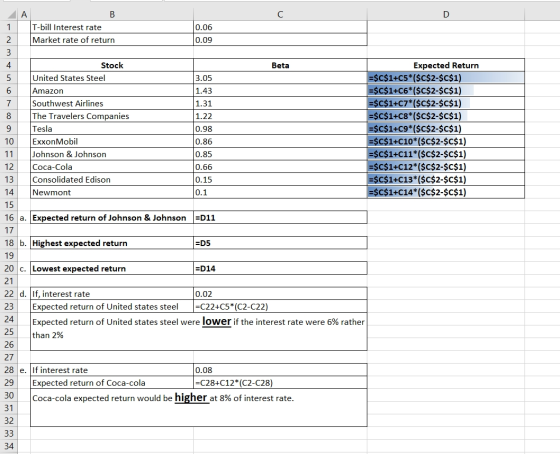Select column D header

pyautogui.click(x=446, y=14)
